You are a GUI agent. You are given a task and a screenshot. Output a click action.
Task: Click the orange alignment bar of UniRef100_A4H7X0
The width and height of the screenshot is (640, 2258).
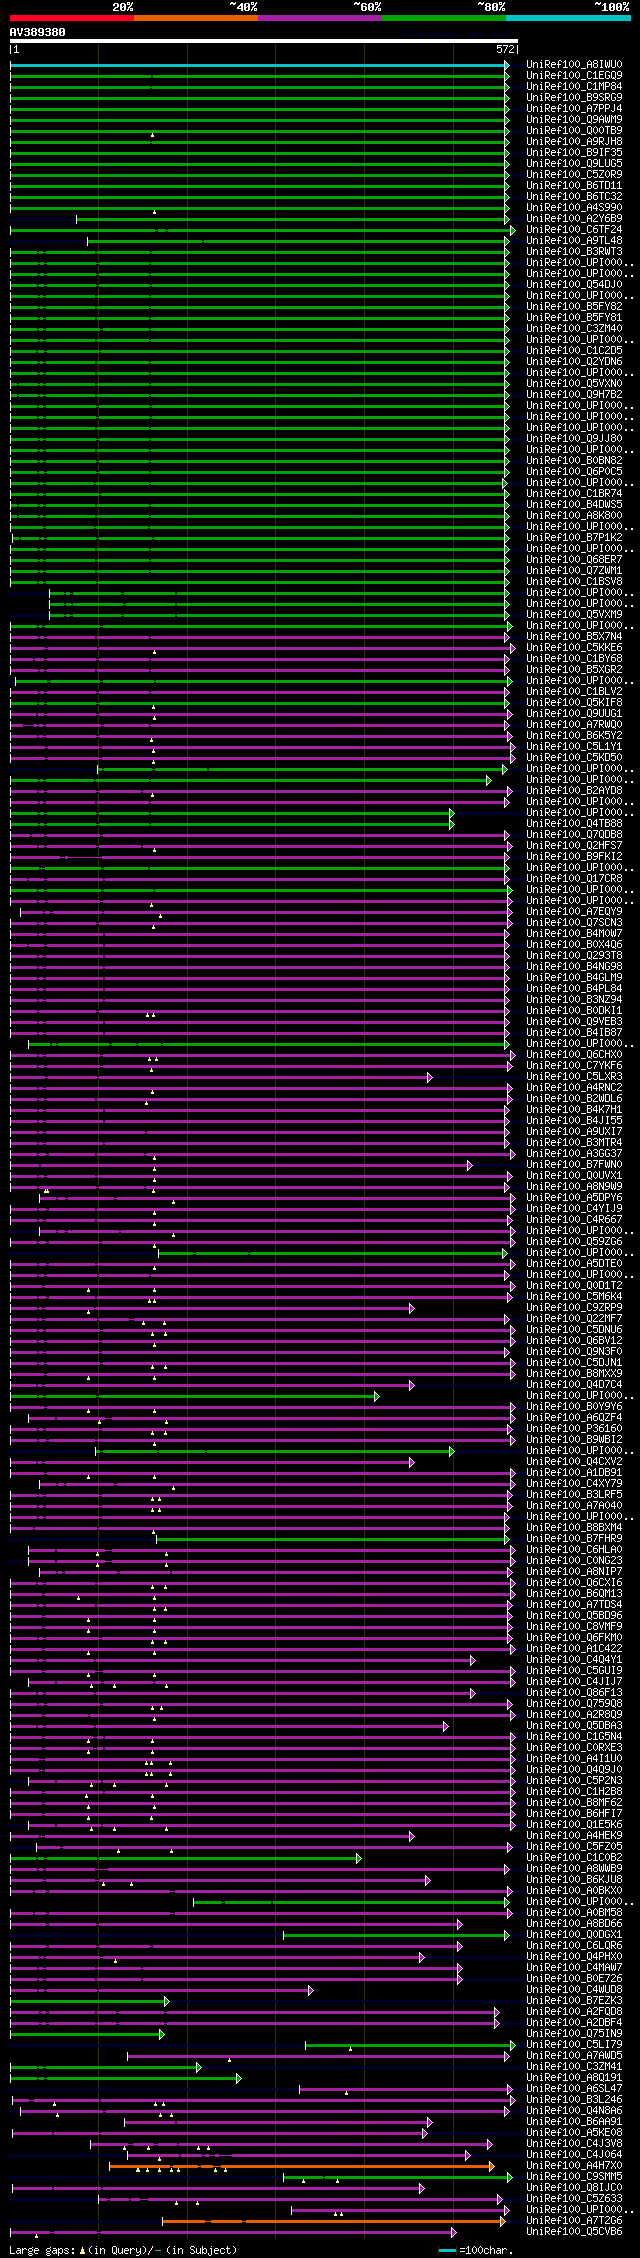[301, 2166]
